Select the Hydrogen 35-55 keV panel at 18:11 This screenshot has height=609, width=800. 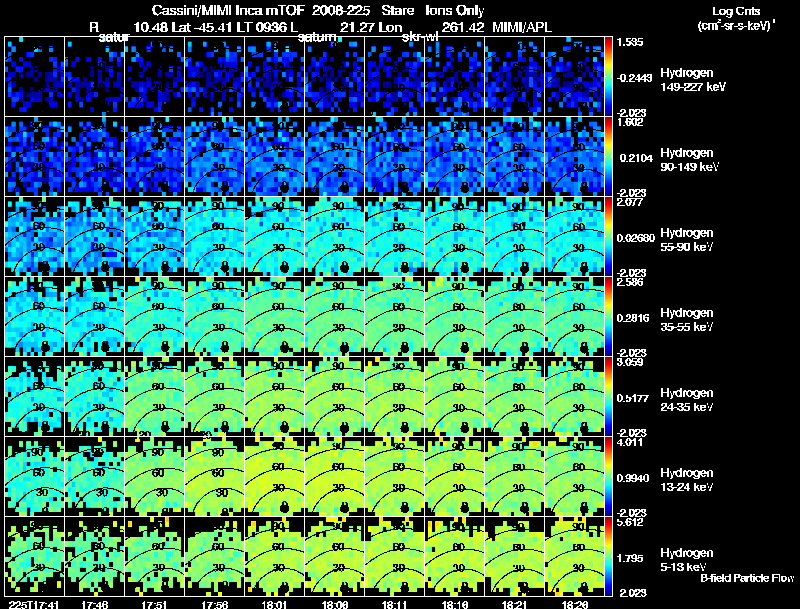coord(394,317)
